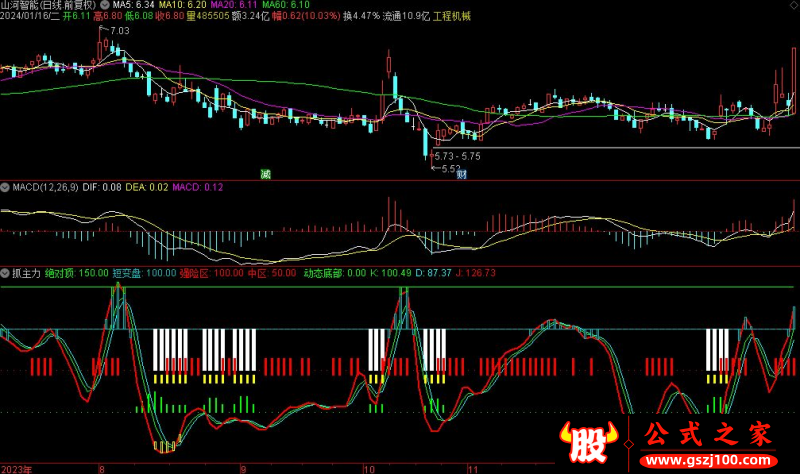The image size is (800, 474).
Task: Click the MACD(12,26,9) indicator name
Action: pos(45,187)
